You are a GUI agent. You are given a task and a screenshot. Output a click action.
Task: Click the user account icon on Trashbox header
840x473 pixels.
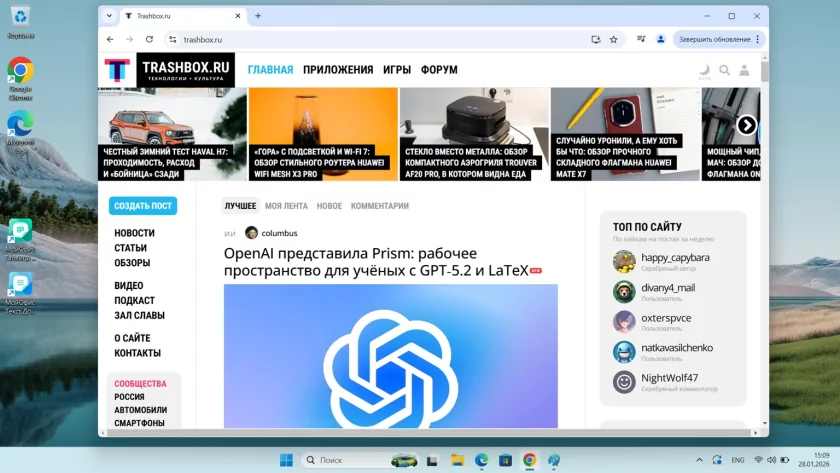pyautogui.click(x=744, y=70)
